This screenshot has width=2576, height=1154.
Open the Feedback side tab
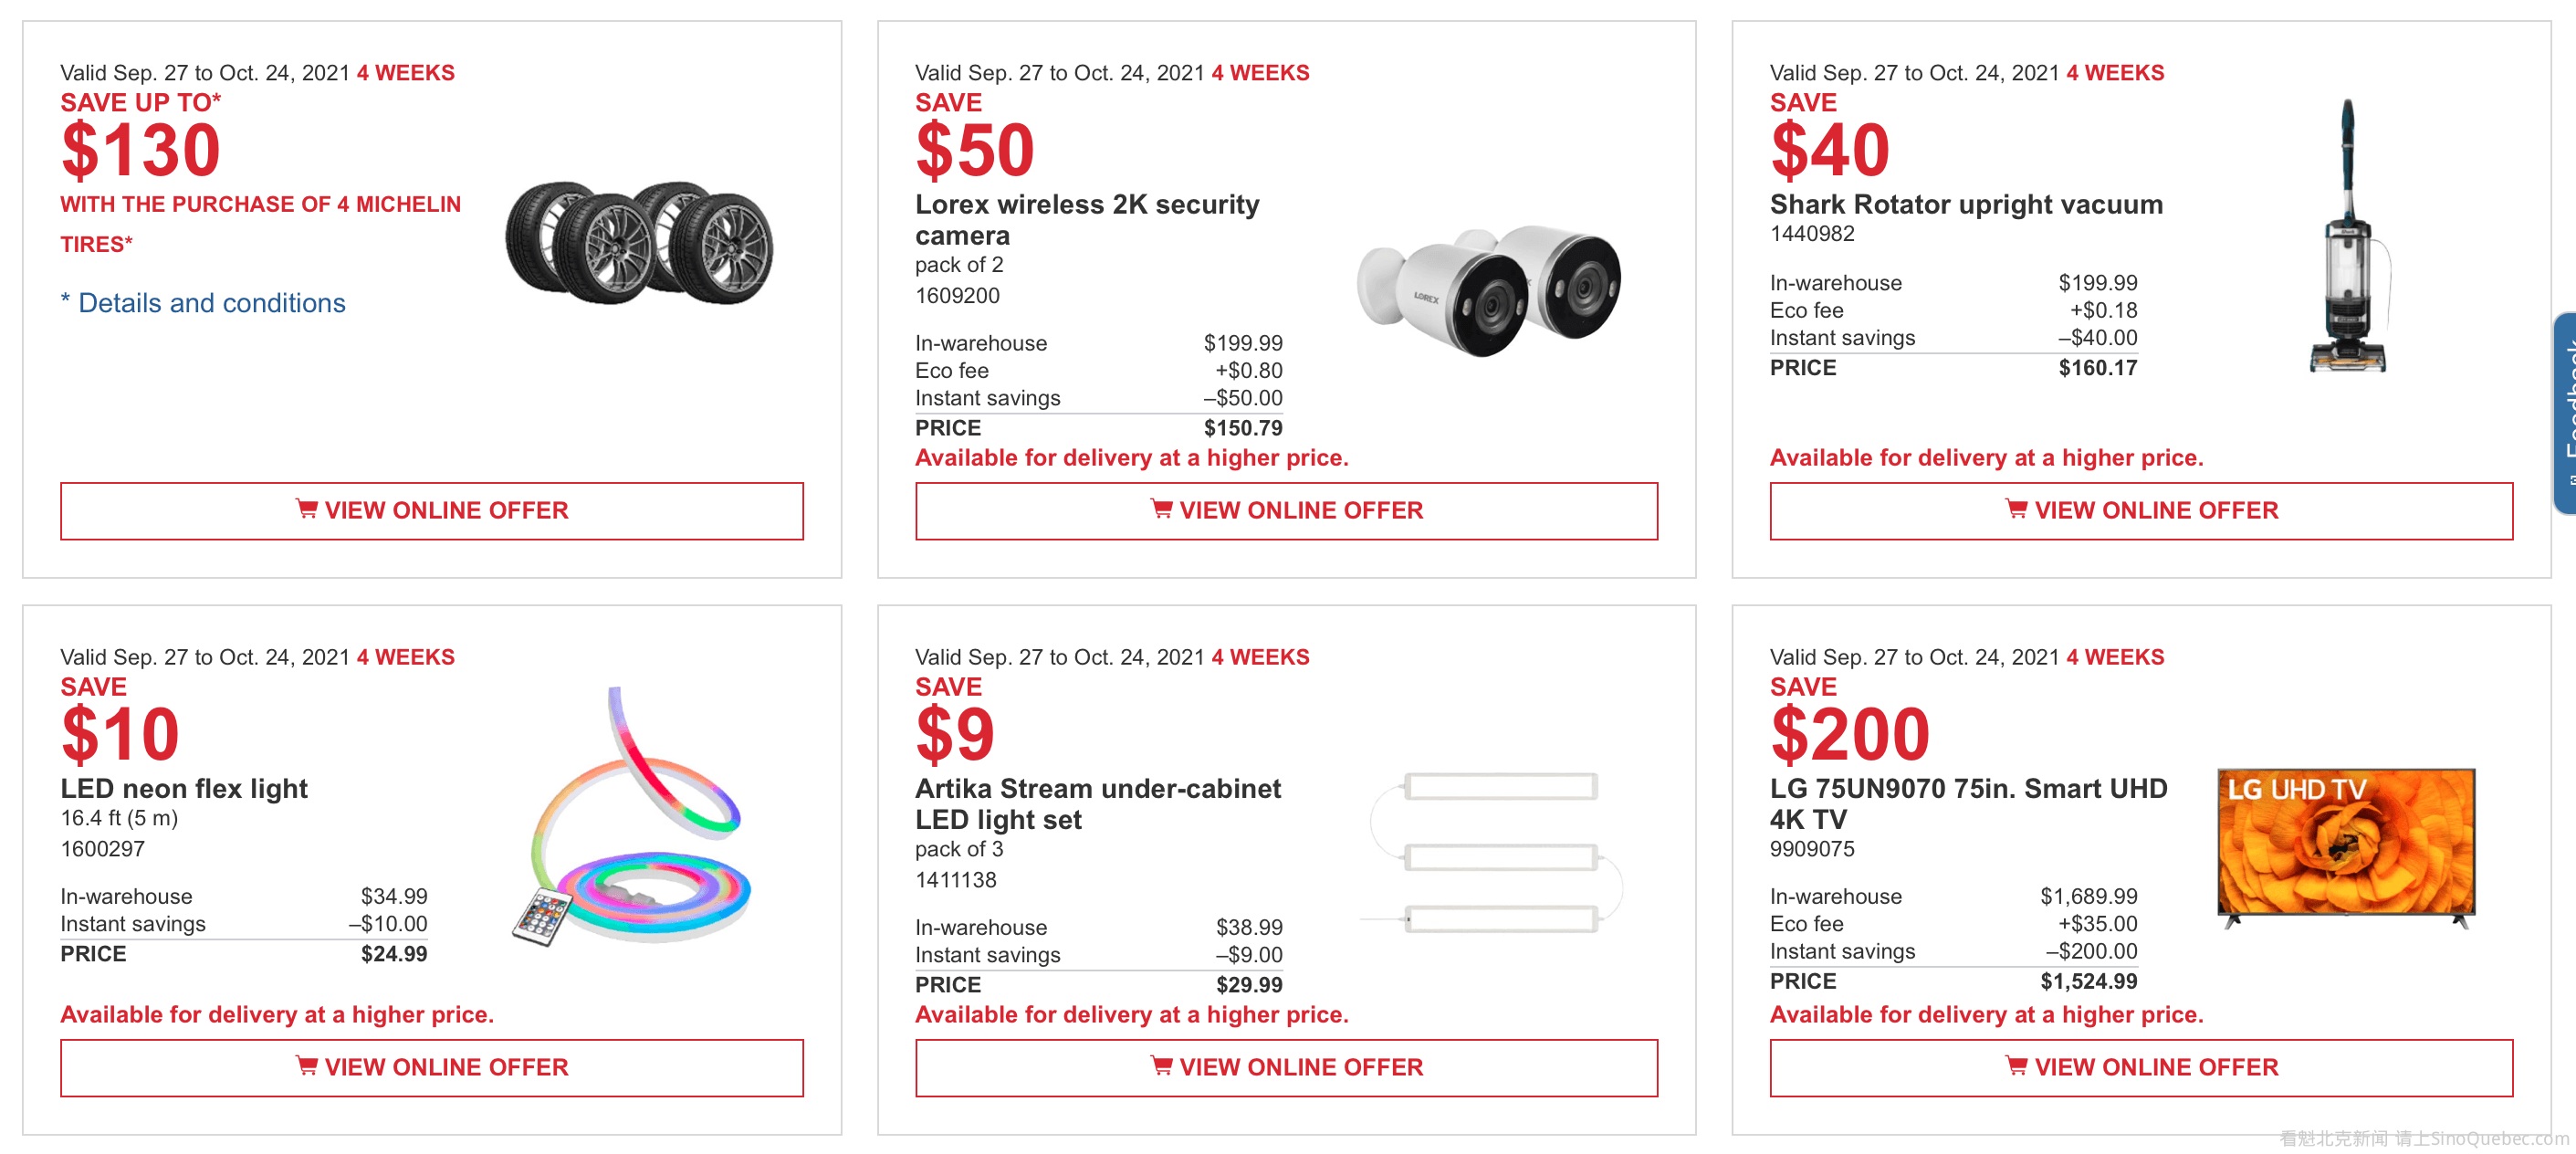pyautogui.click(x=2564, y=412)
